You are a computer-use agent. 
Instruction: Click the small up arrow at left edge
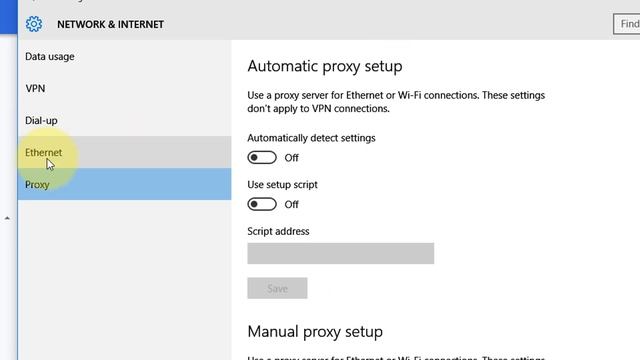(x=7, y=218)
